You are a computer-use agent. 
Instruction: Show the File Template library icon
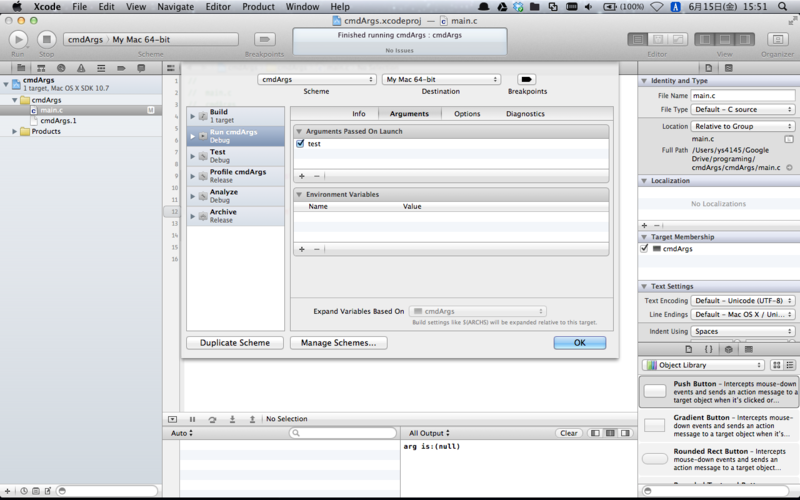[x=688, y=349]
